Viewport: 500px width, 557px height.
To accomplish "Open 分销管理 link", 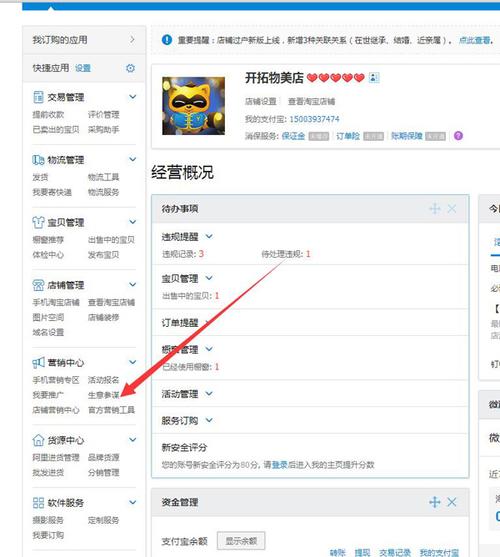I will pos(103,472).
